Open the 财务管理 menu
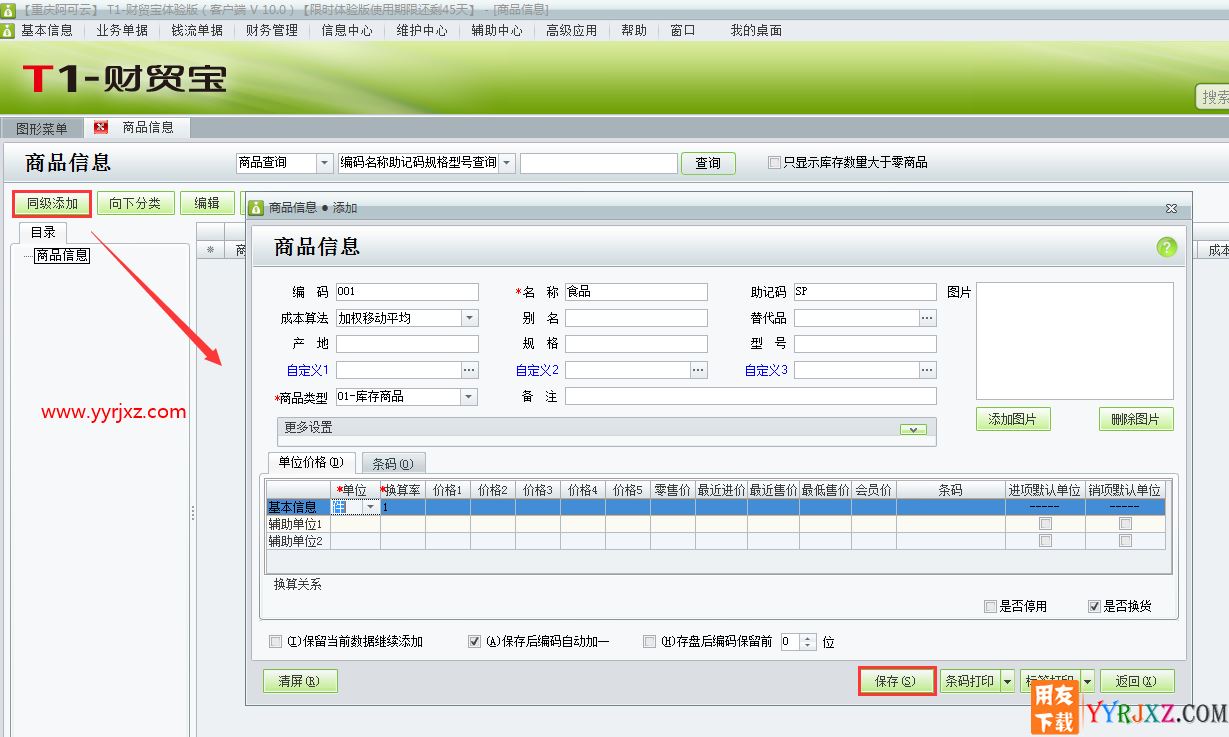 pos(272,30)
